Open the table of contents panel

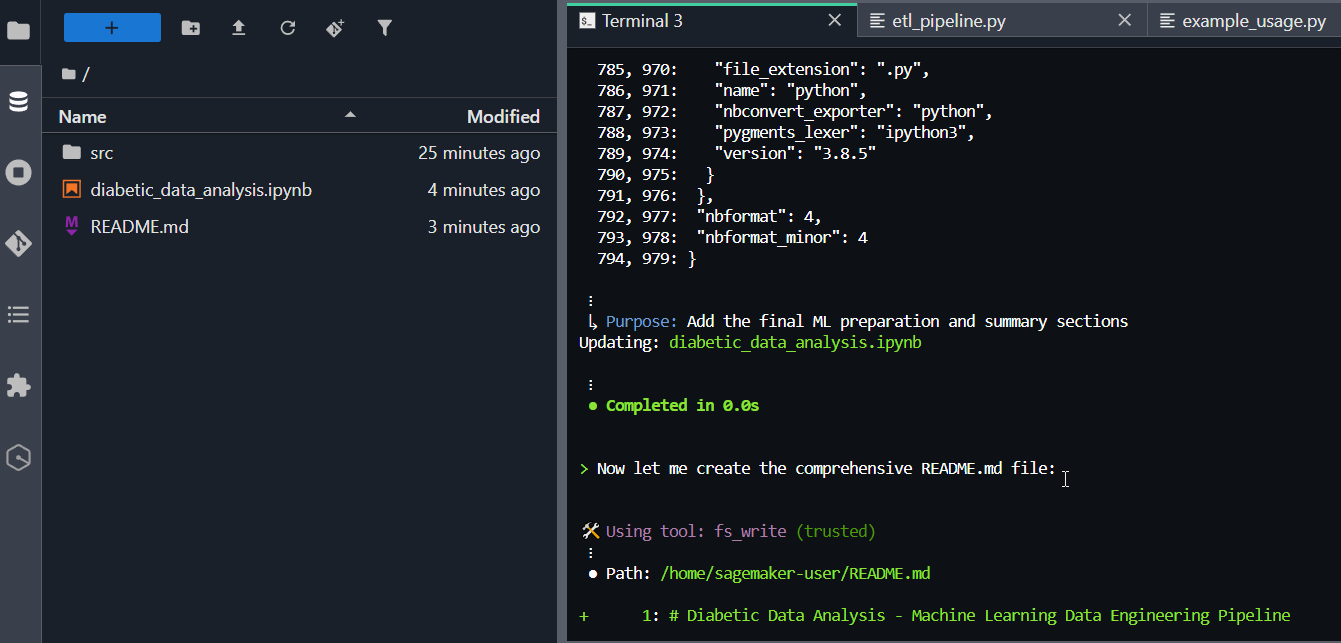(x=20, y=314)
